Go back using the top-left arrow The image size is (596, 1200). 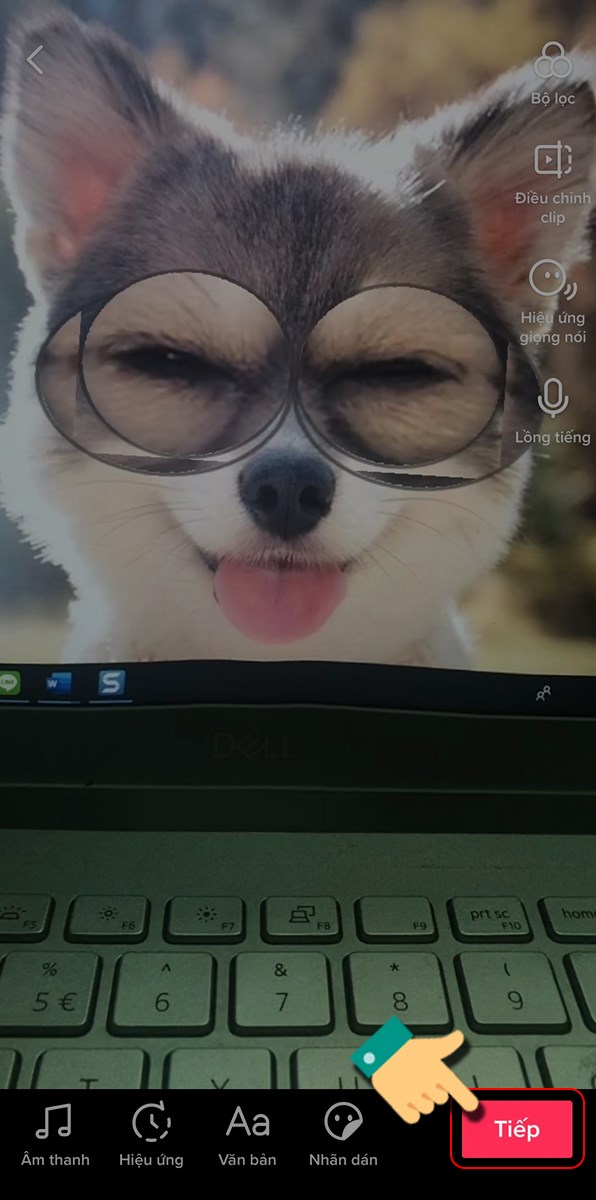coord(35,60)
